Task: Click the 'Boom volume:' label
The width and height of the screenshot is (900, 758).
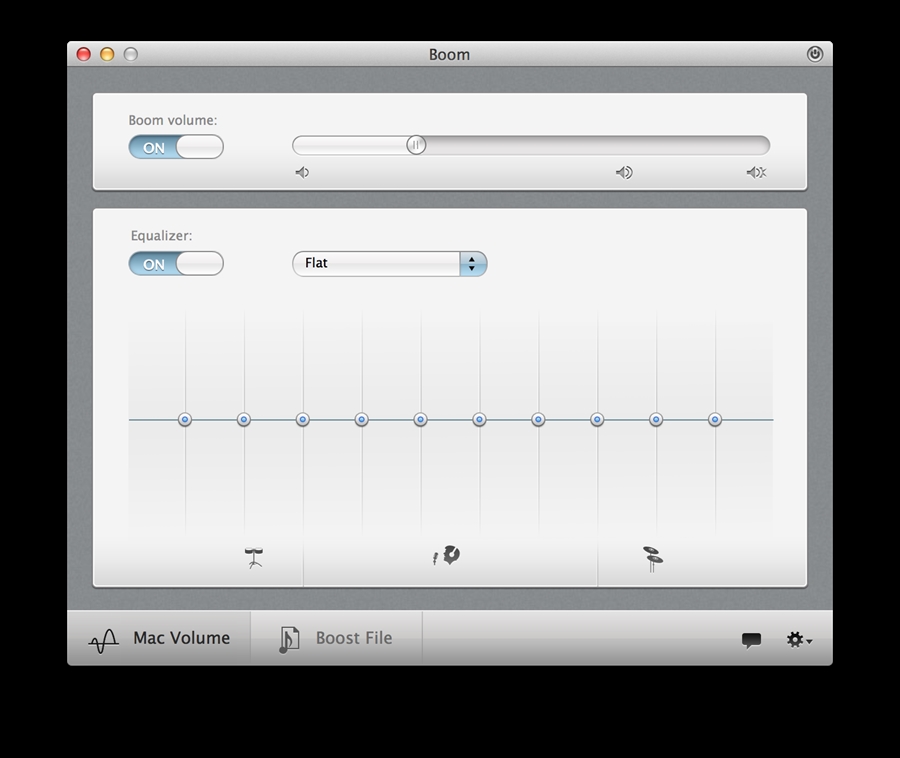Action: (x=173, y=120)
